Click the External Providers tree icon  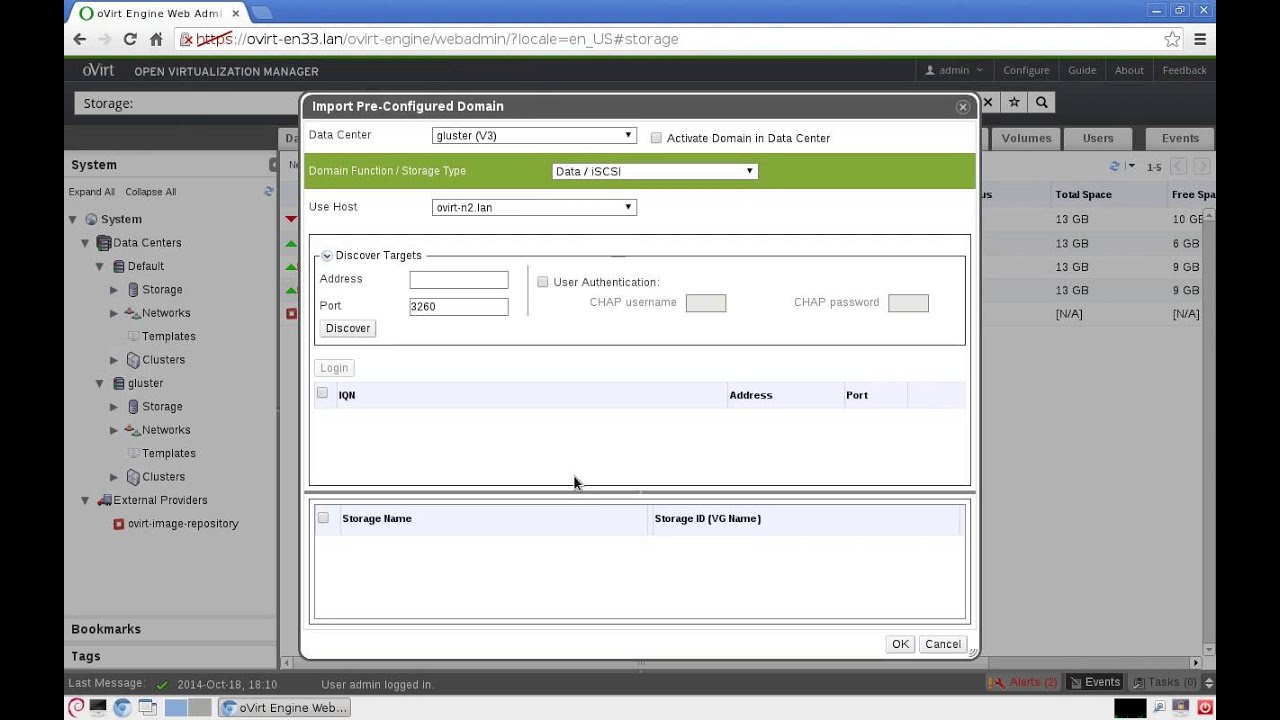point(104,500)
